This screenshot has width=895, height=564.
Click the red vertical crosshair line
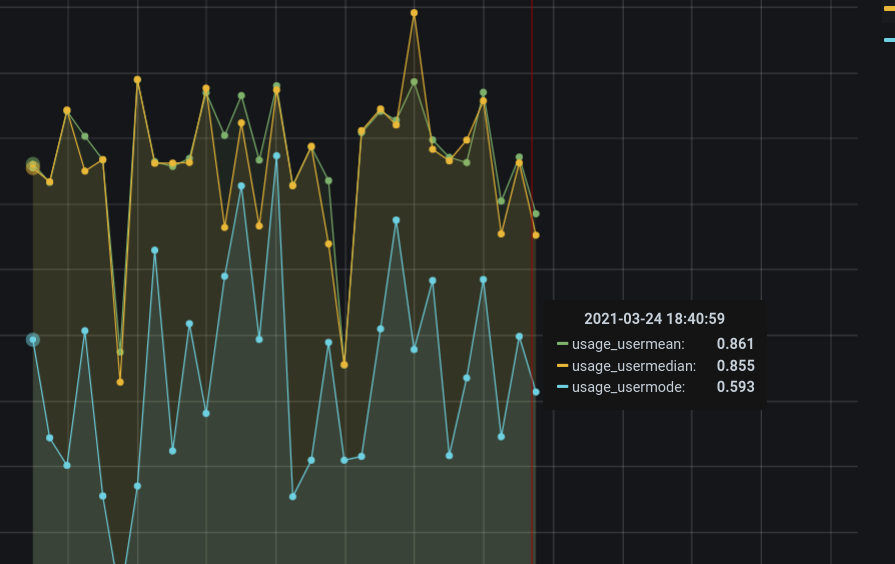[532, 282]
